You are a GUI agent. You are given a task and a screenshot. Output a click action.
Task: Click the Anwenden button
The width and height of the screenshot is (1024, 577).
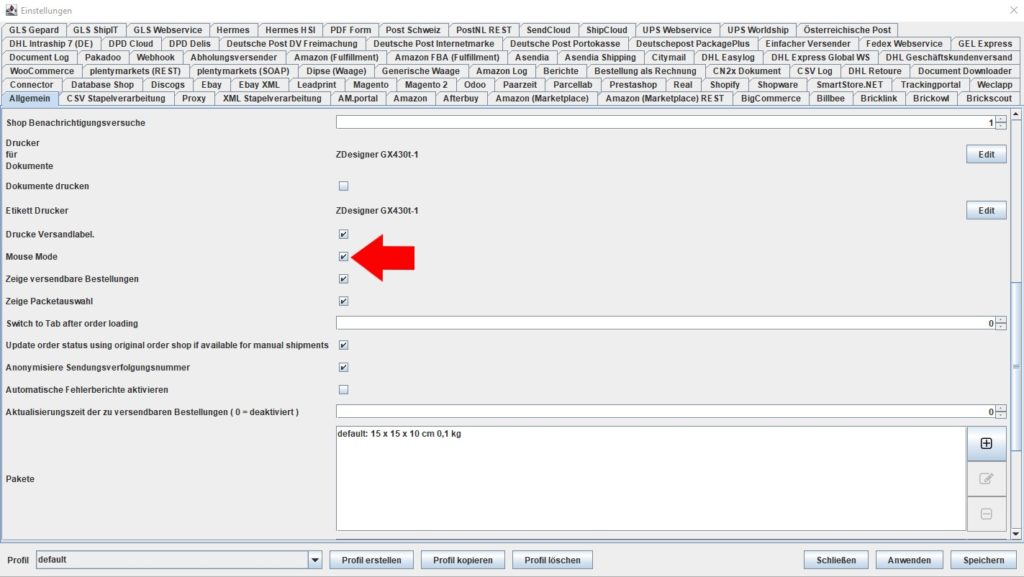(909, 560)
